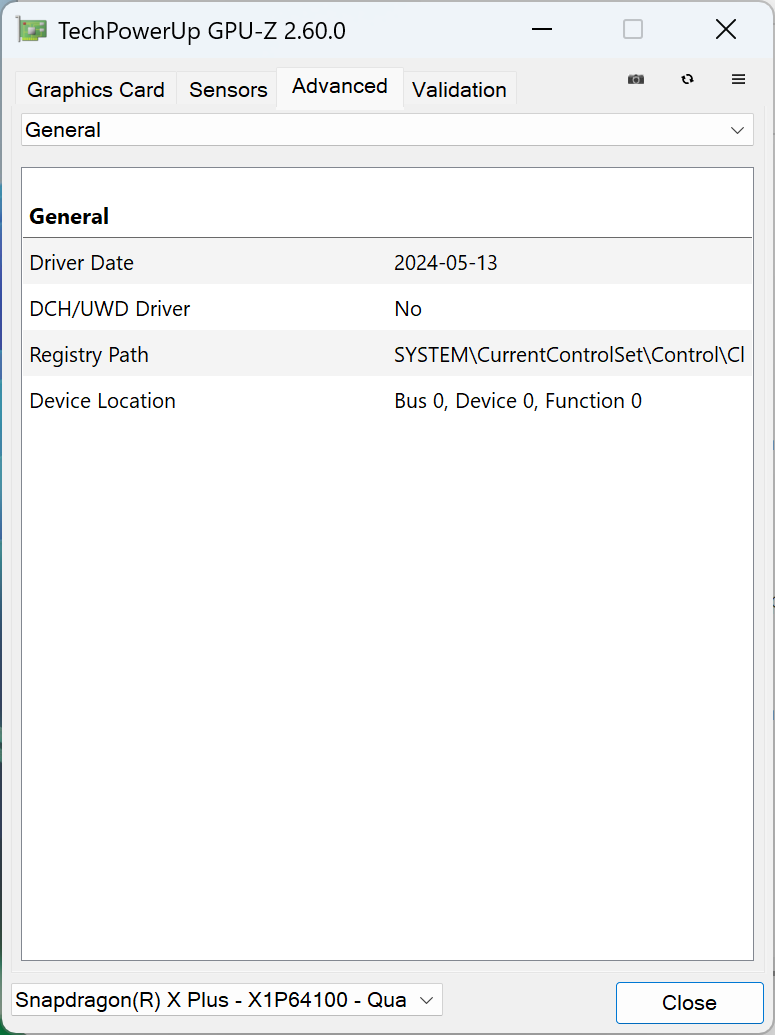Viewport: 775px width, 1035px height.
Task: Expand the General category dropdown
Action: [x=387, y=130]
